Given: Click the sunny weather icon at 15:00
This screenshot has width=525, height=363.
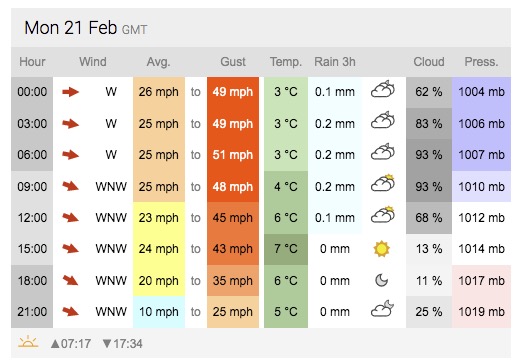Looking at the screenshot, I should (382, 249).
